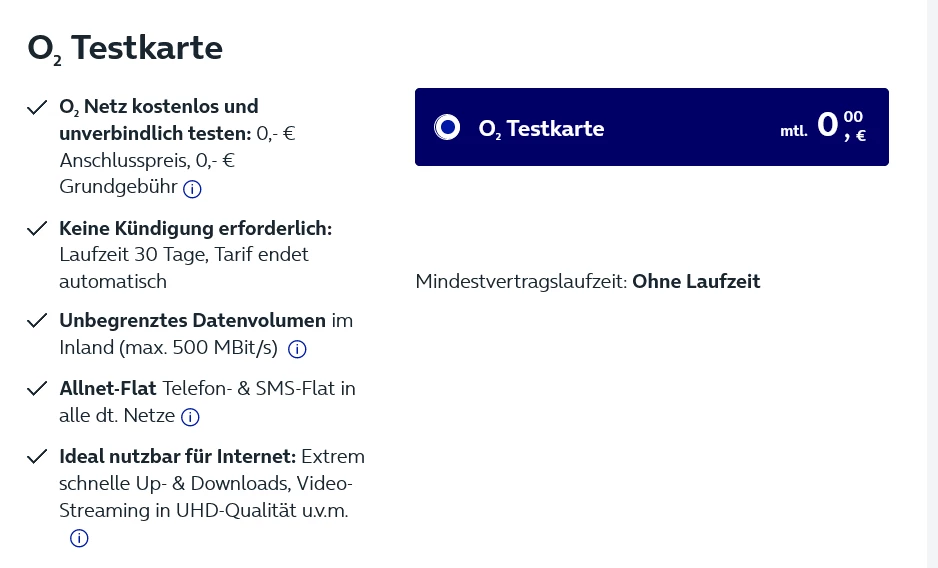Click checkmark beside Allnet-Flat
The width and height of the screenshot is (938, 568).
37,389
